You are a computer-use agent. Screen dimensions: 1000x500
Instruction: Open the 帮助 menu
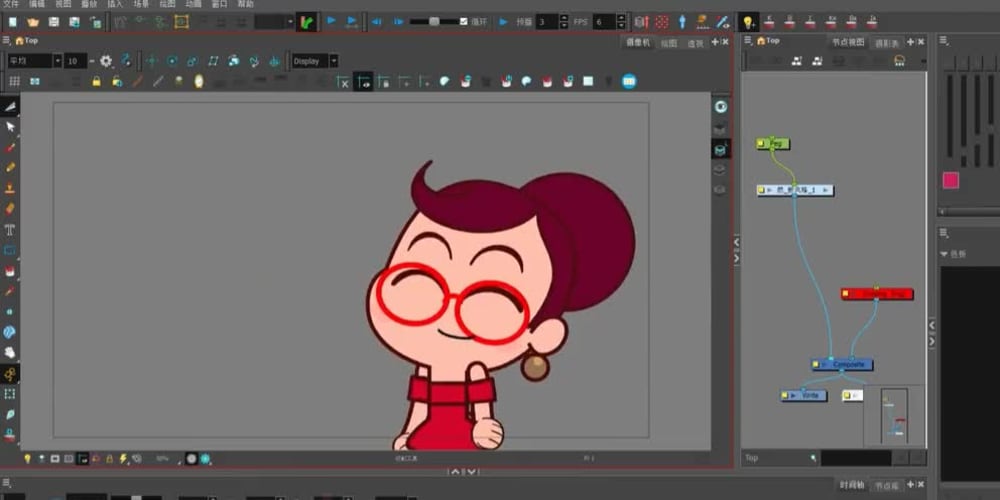(245, 4)
